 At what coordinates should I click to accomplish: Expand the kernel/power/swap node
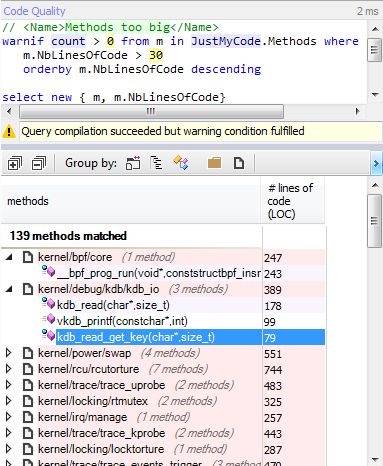click(x=9, y=353)
